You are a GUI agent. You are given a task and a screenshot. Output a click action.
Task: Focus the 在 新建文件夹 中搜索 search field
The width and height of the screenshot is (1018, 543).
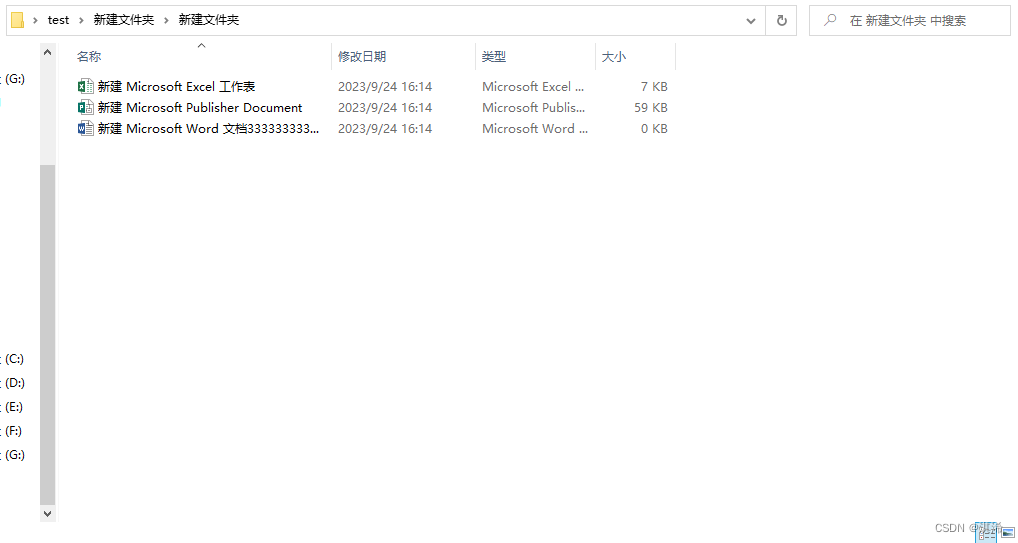[908, 21]
